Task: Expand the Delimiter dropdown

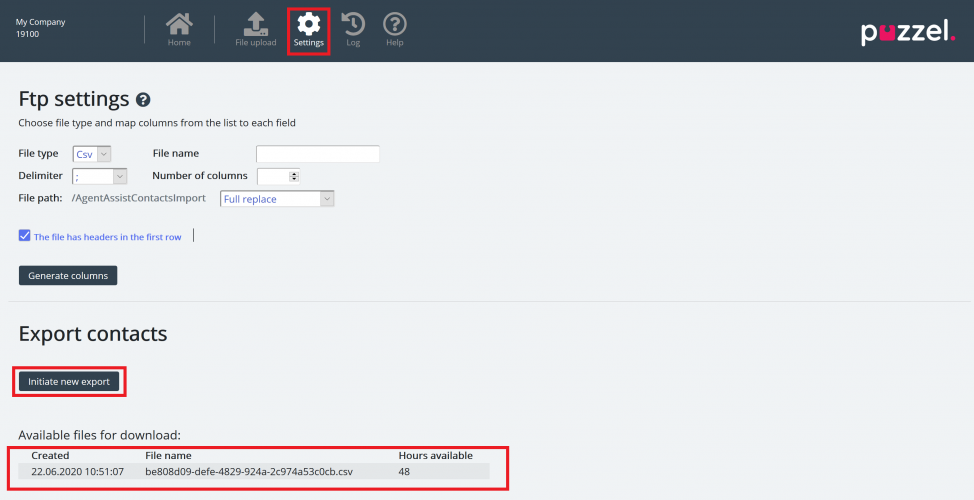Action: [100, 176]
